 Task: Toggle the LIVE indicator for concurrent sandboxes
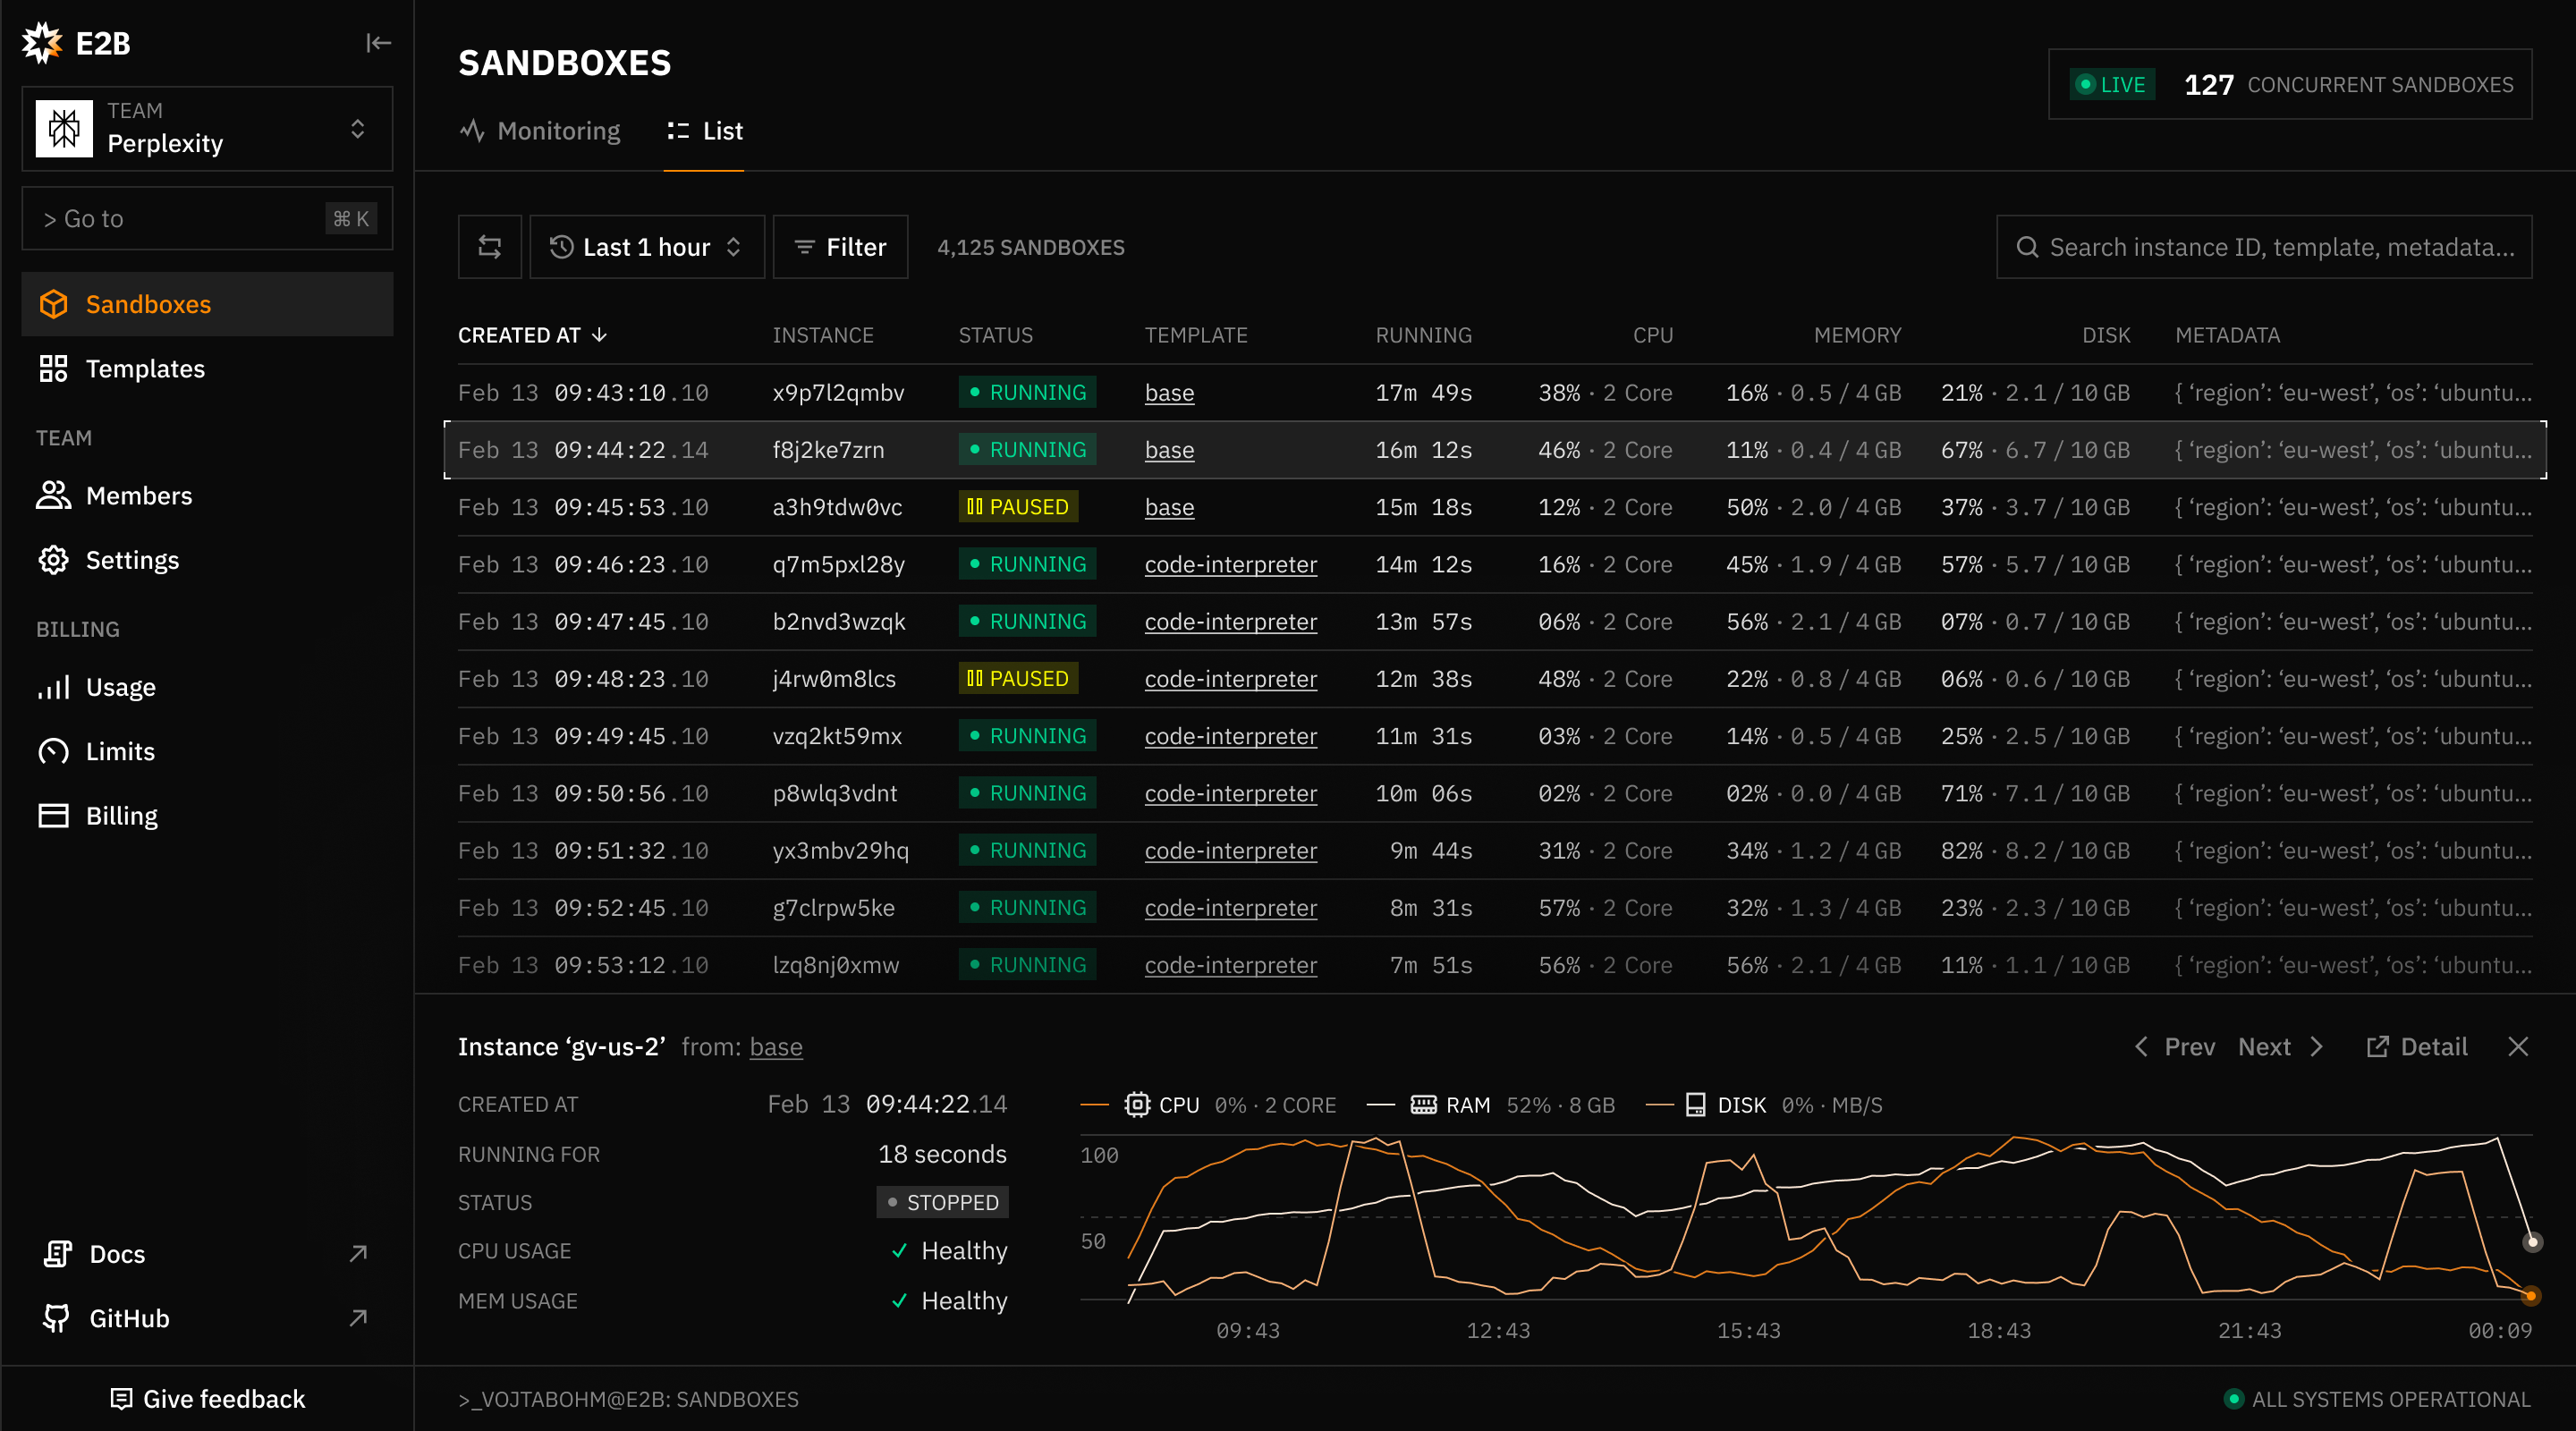(2112, 84)
